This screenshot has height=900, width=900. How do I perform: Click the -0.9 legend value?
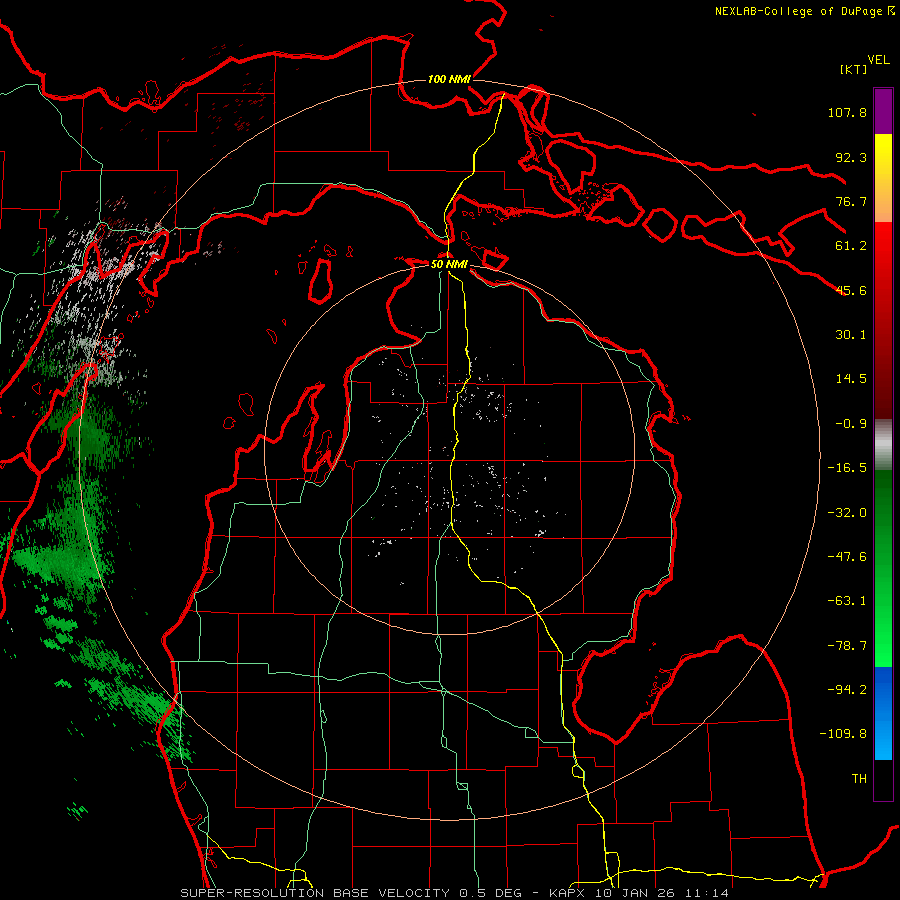[x=851, y=424]
